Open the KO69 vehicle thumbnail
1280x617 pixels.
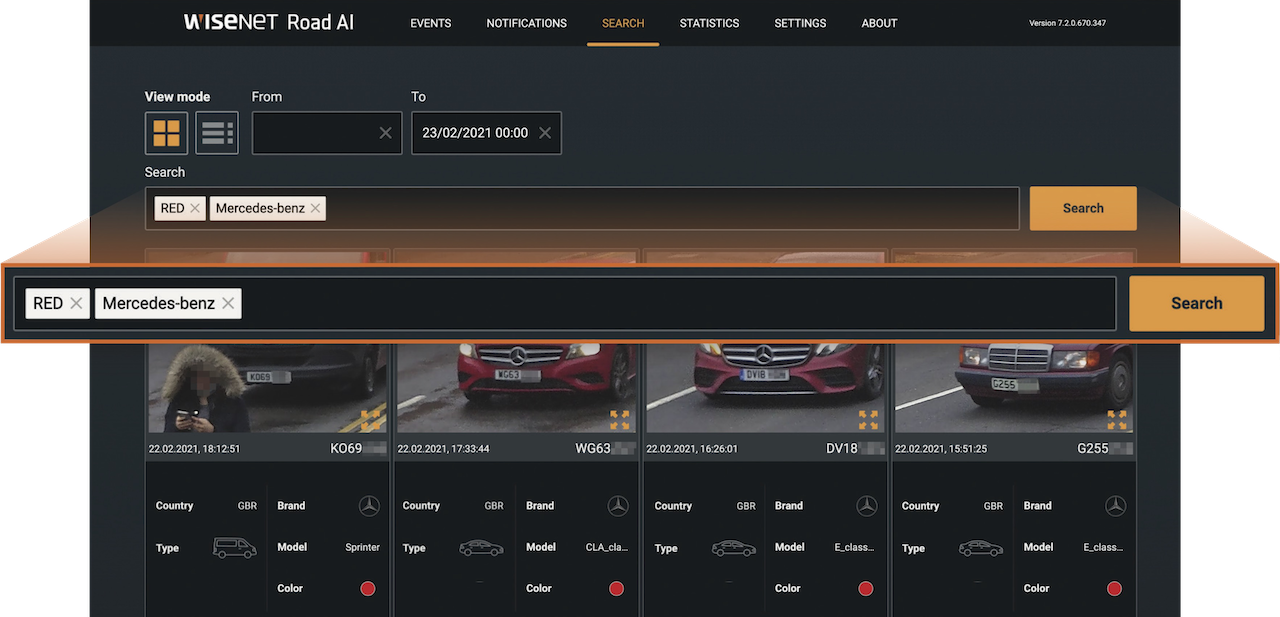[267, 388]
